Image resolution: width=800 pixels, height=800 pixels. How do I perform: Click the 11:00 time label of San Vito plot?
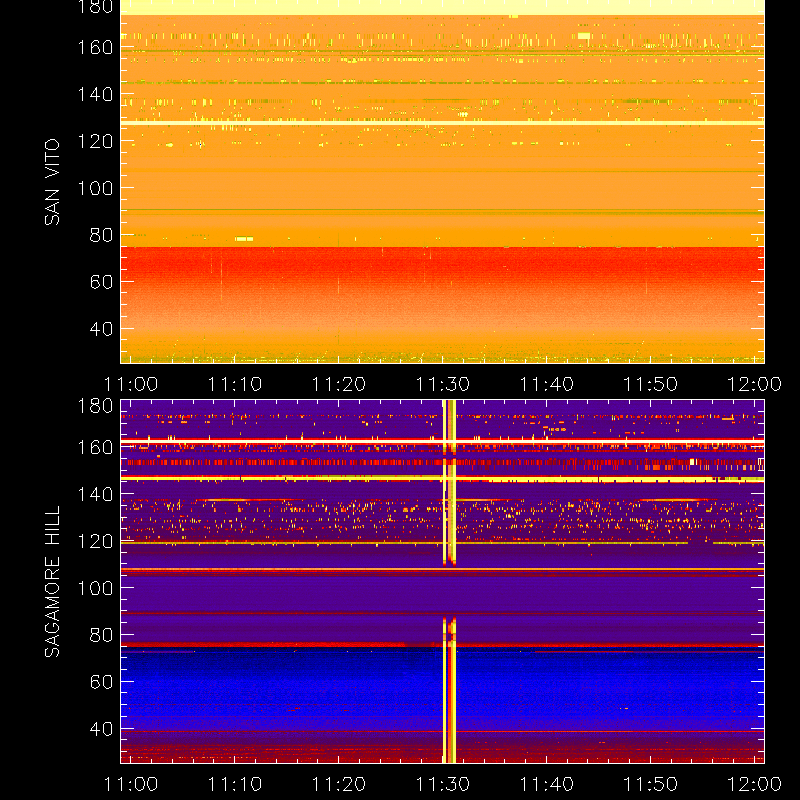point(131,384)
